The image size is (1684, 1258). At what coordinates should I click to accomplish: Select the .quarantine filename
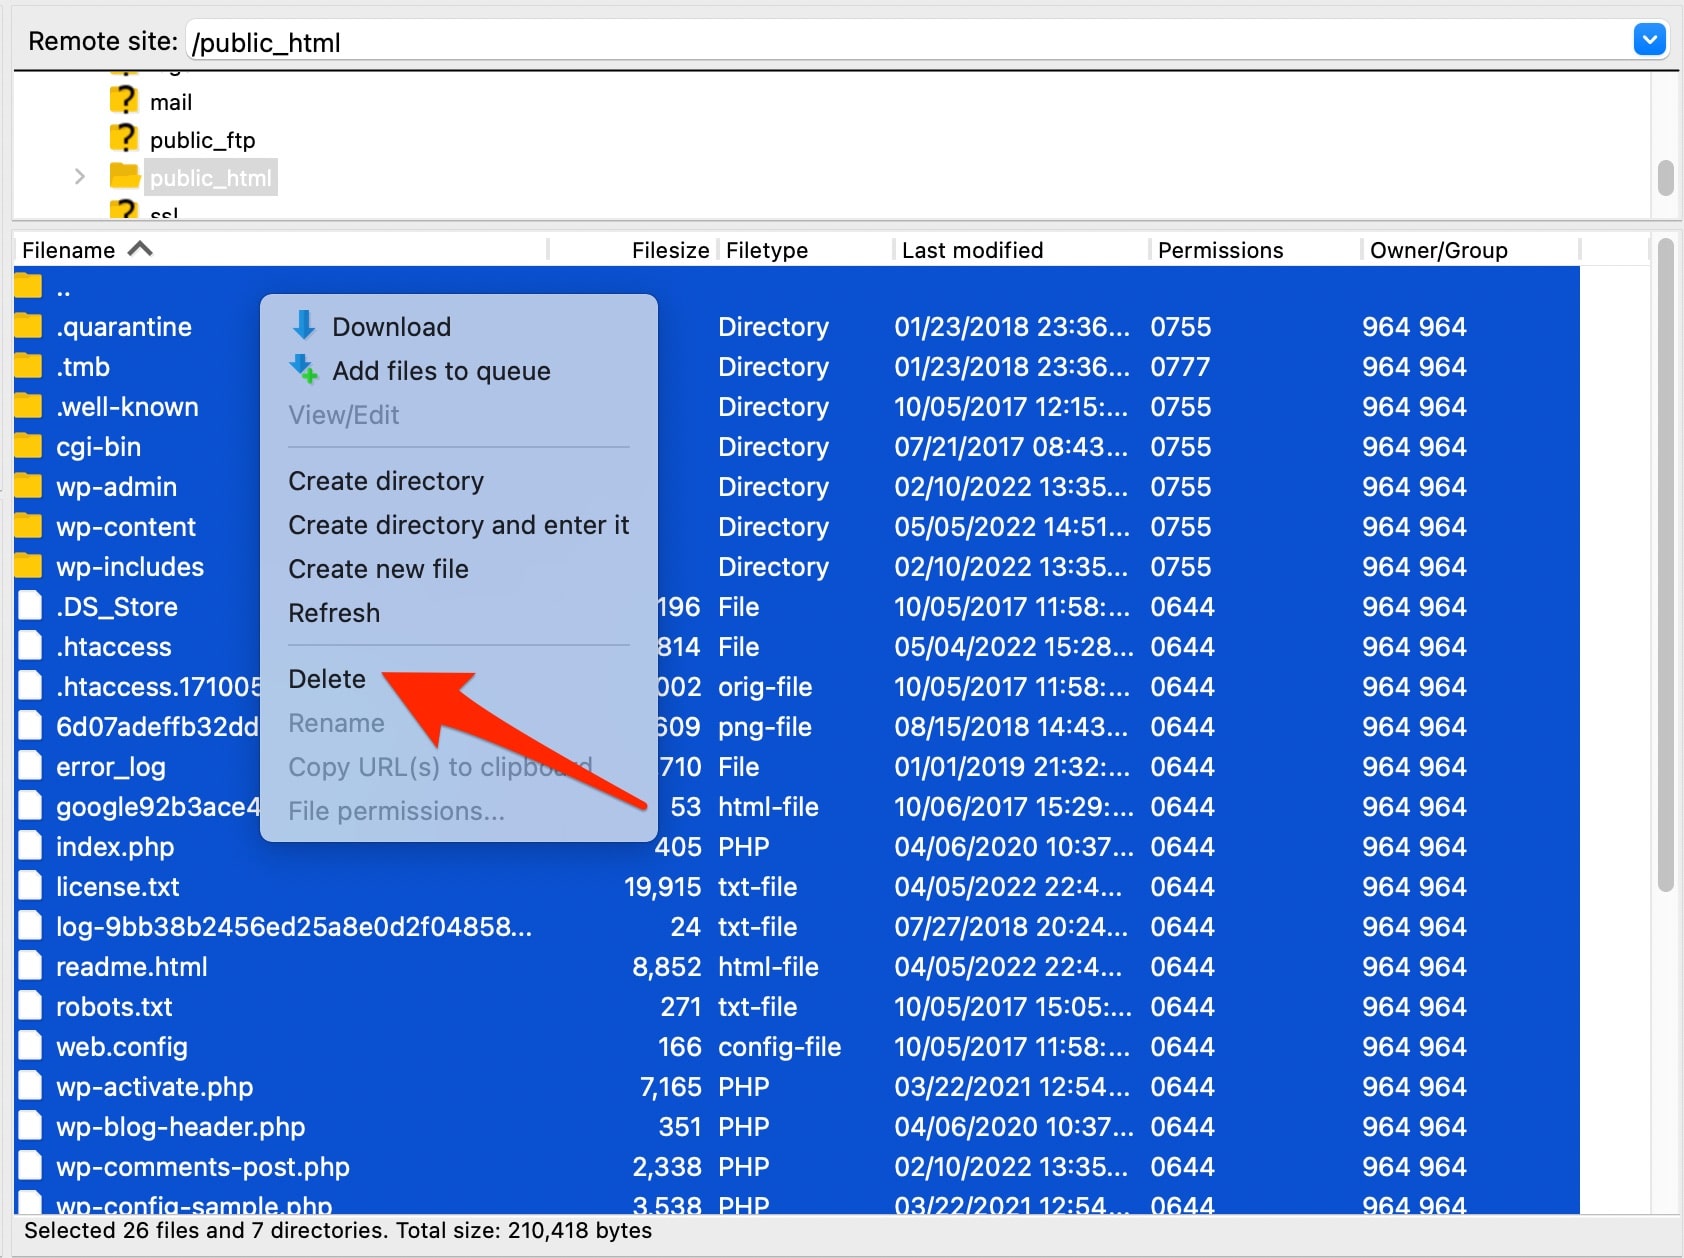click(x=124, y=327)
